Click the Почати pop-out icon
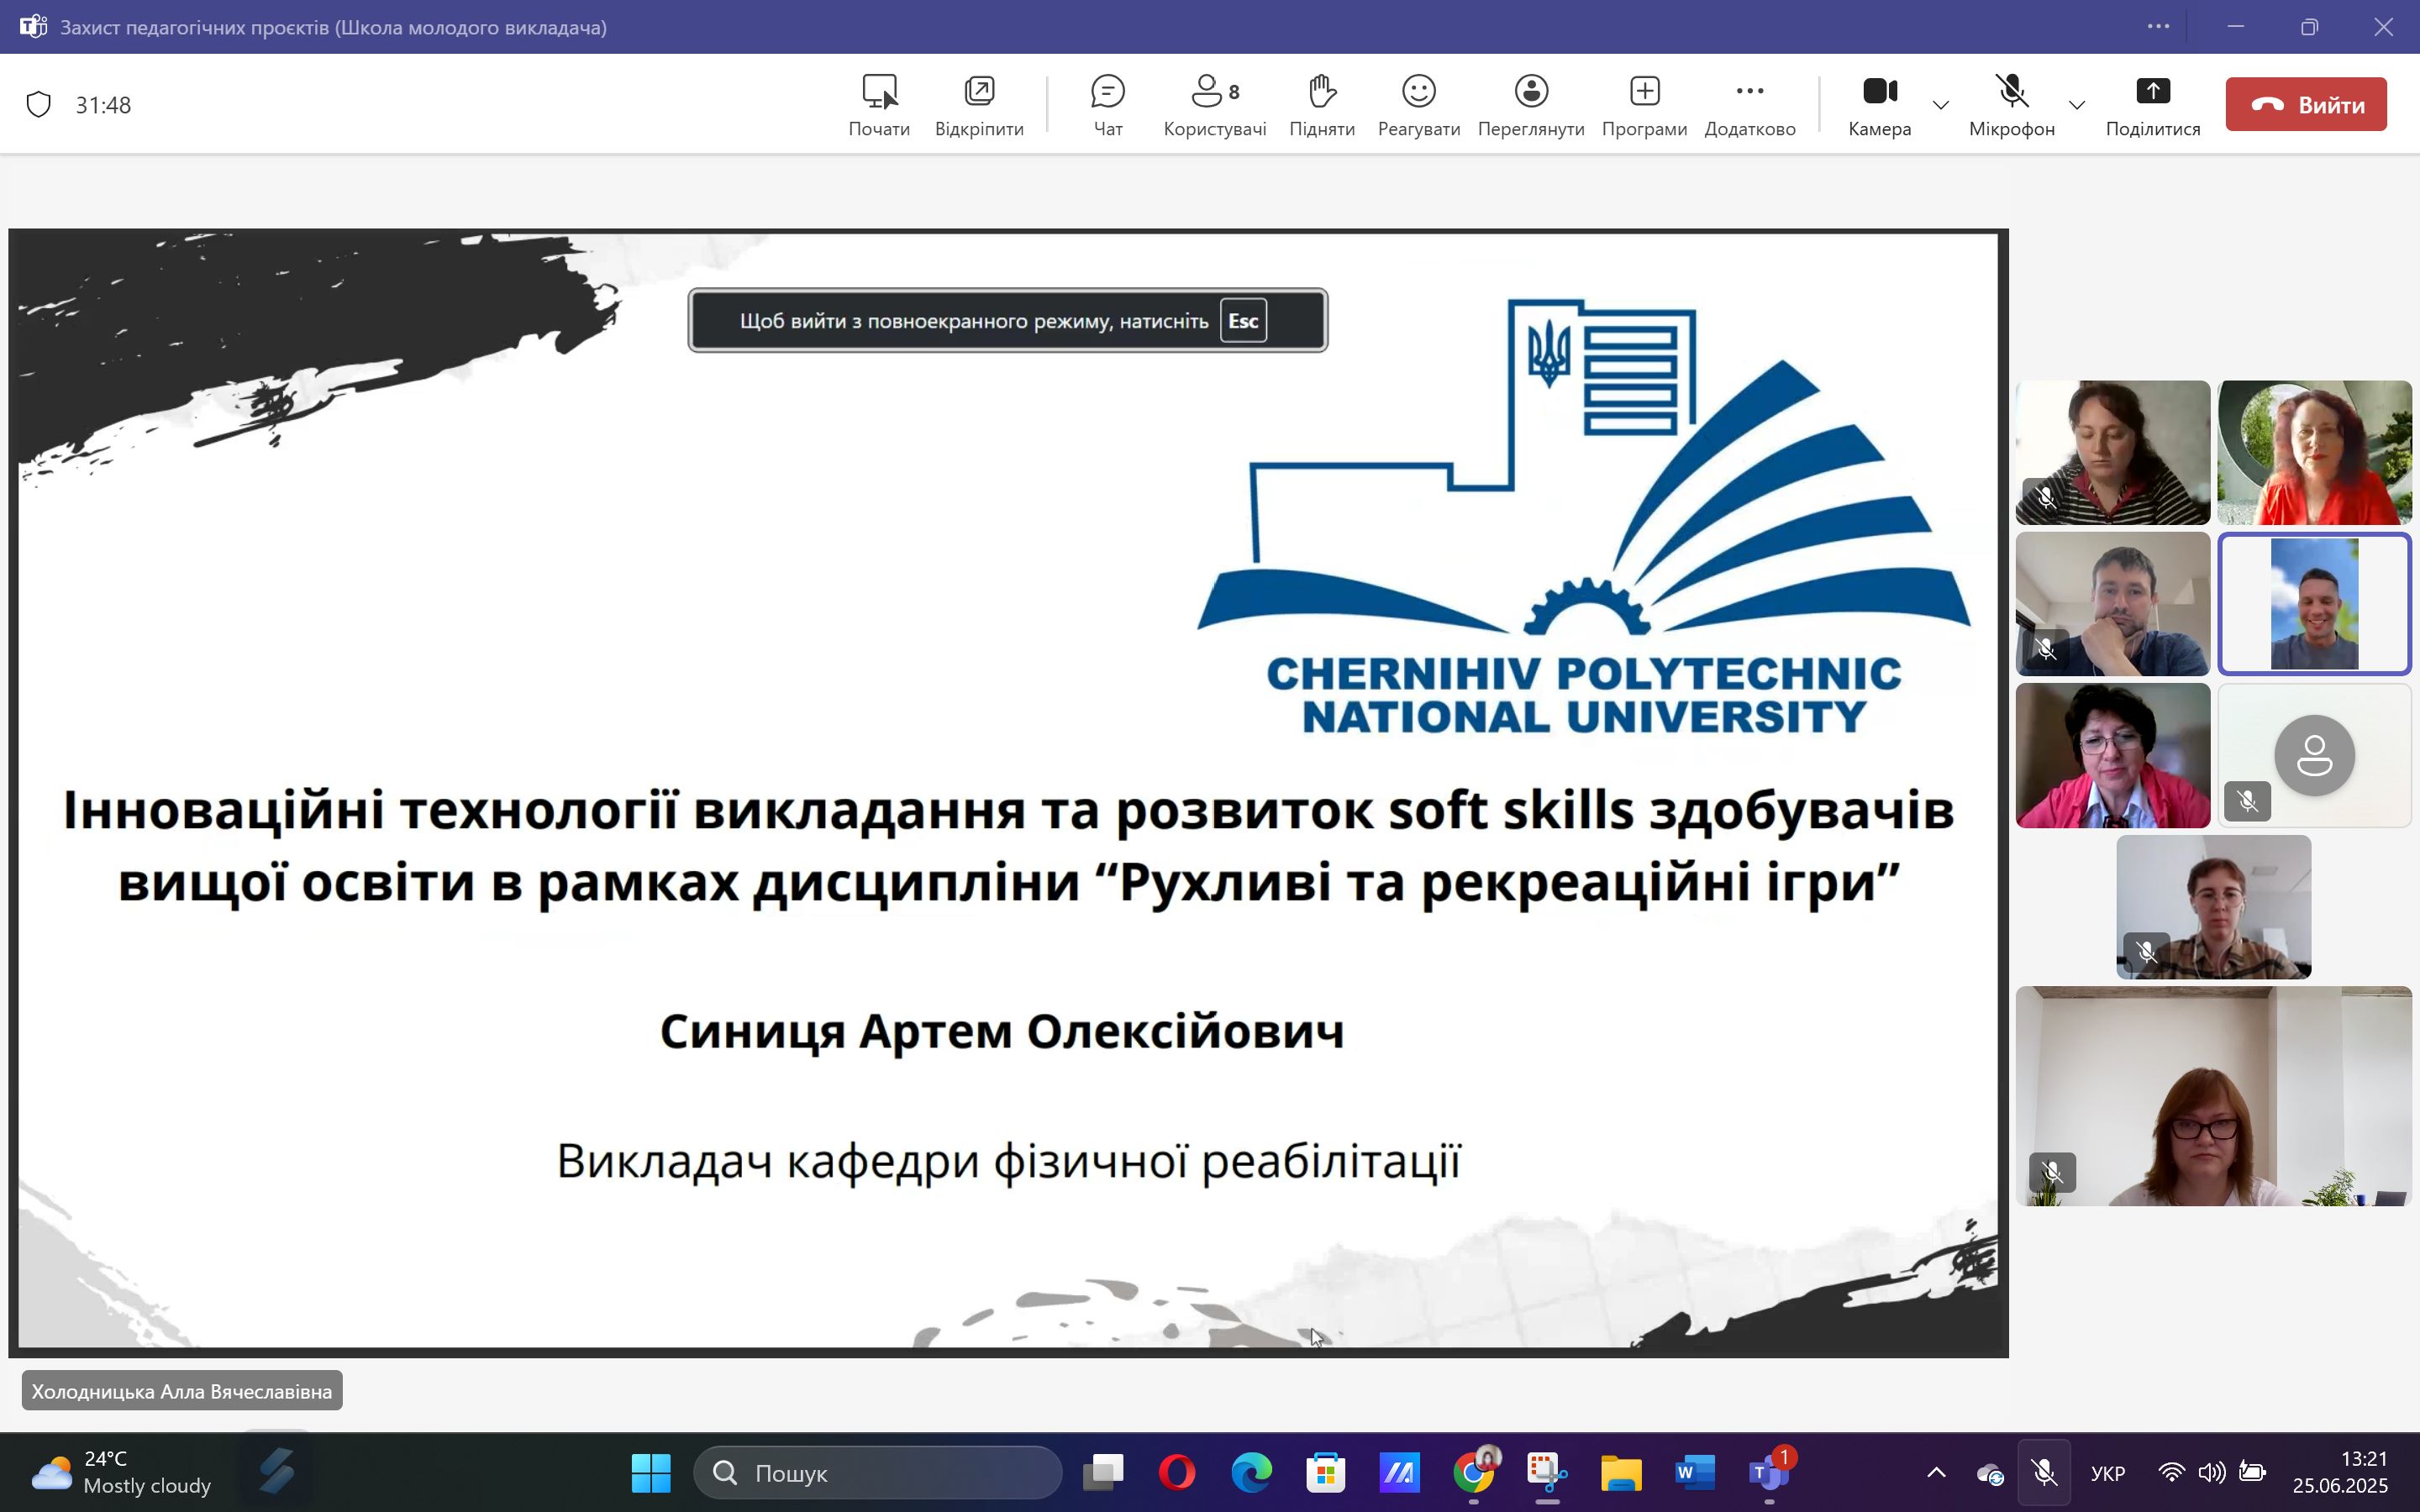Viewport: 2420px width, 1512px height. click(879, 104)
